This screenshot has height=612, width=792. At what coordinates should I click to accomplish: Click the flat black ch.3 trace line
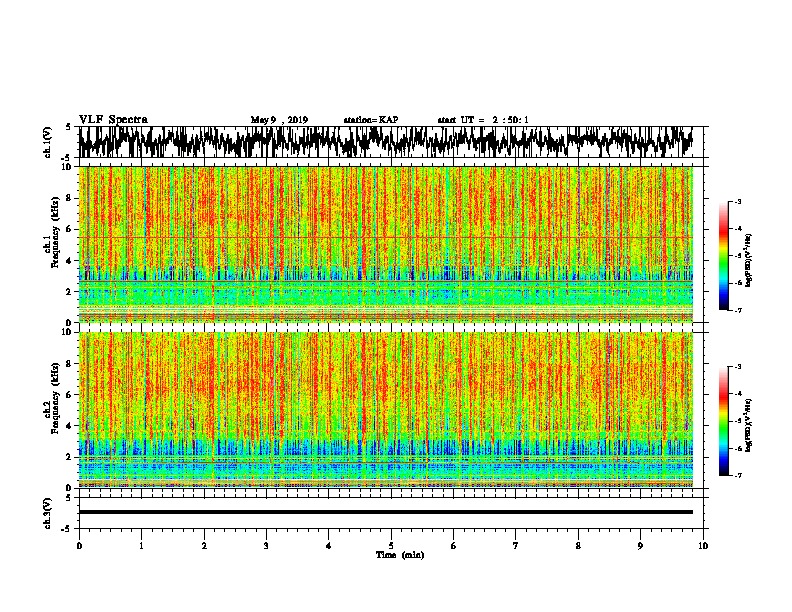coord(385,512)
